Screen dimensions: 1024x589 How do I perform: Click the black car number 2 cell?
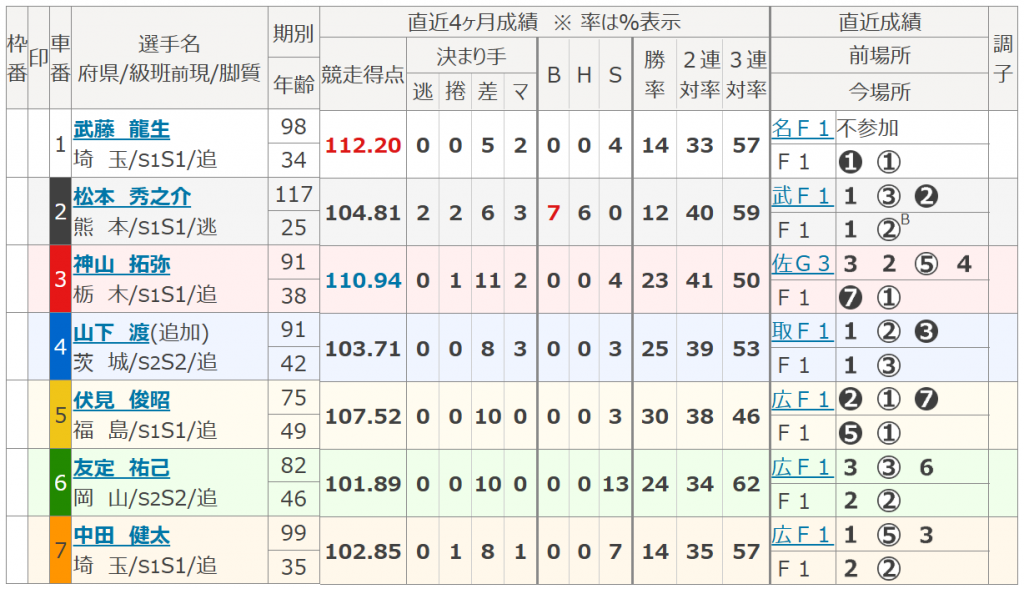click(x=60, y=212)
